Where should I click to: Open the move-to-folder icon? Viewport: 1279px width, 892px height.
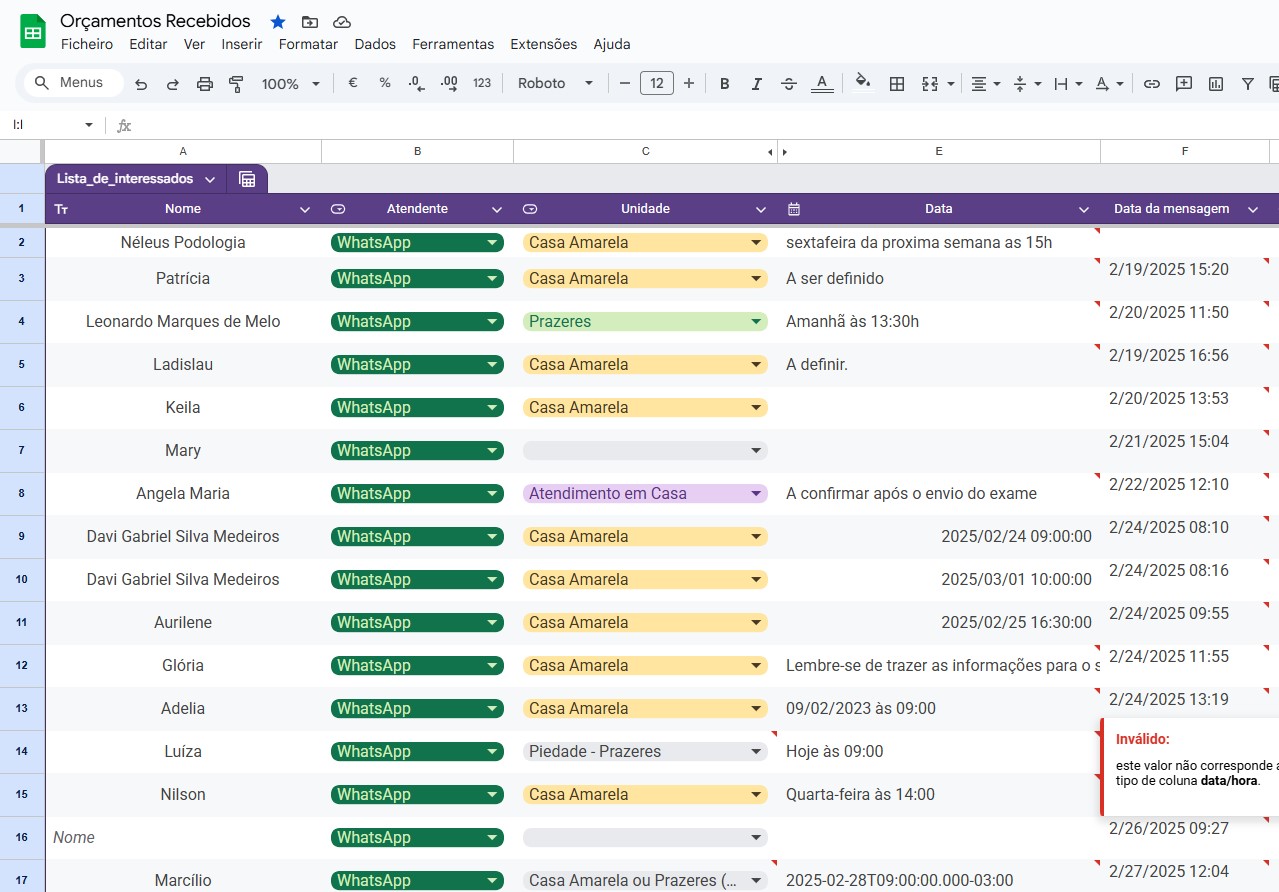310,22
